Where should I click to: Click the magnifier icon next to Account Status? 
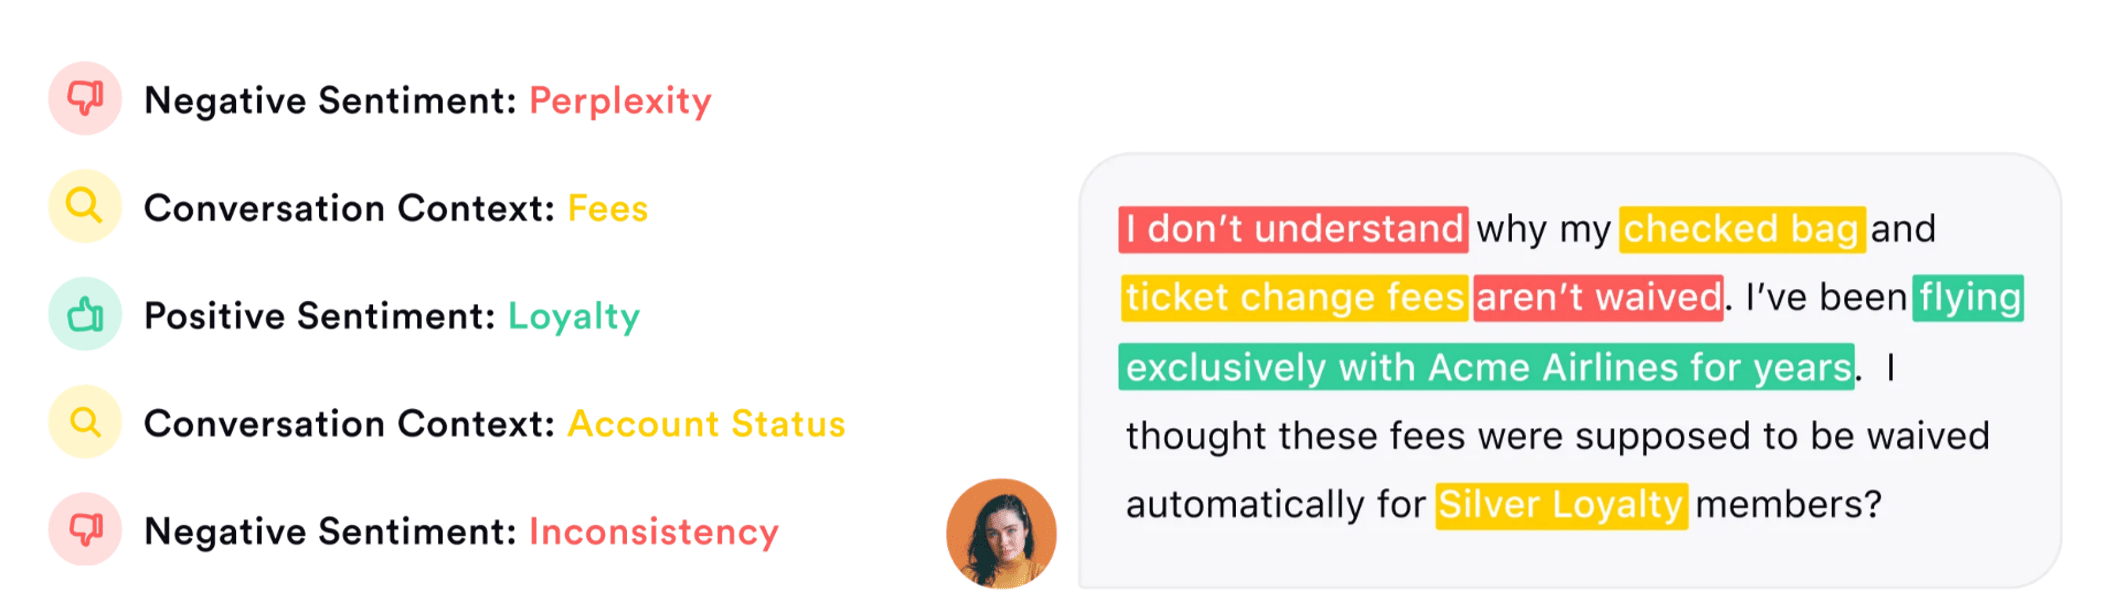tap(85, 422)
